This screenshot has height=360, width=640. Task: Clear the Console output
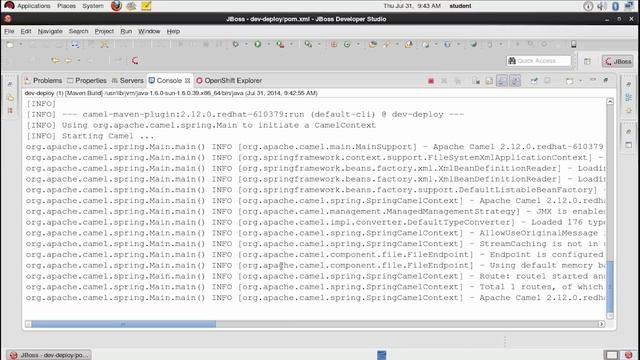pos(476,81)
